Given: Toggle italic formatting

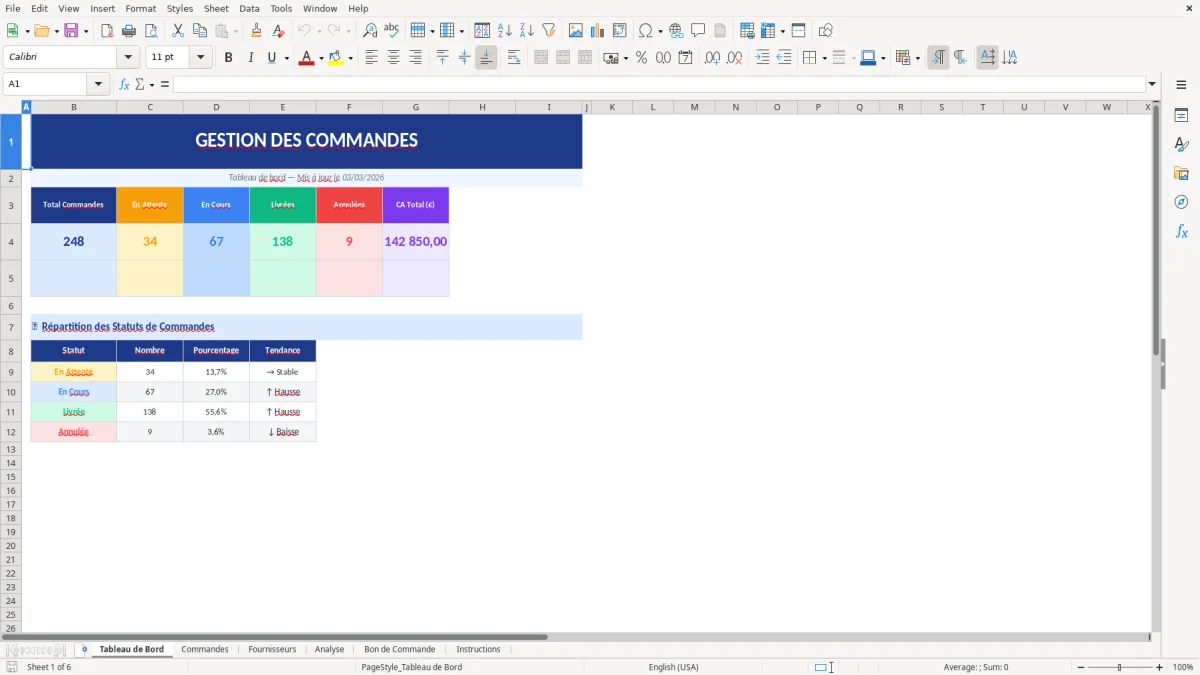Looking at the screenshot, I should (x=248, y=57).
